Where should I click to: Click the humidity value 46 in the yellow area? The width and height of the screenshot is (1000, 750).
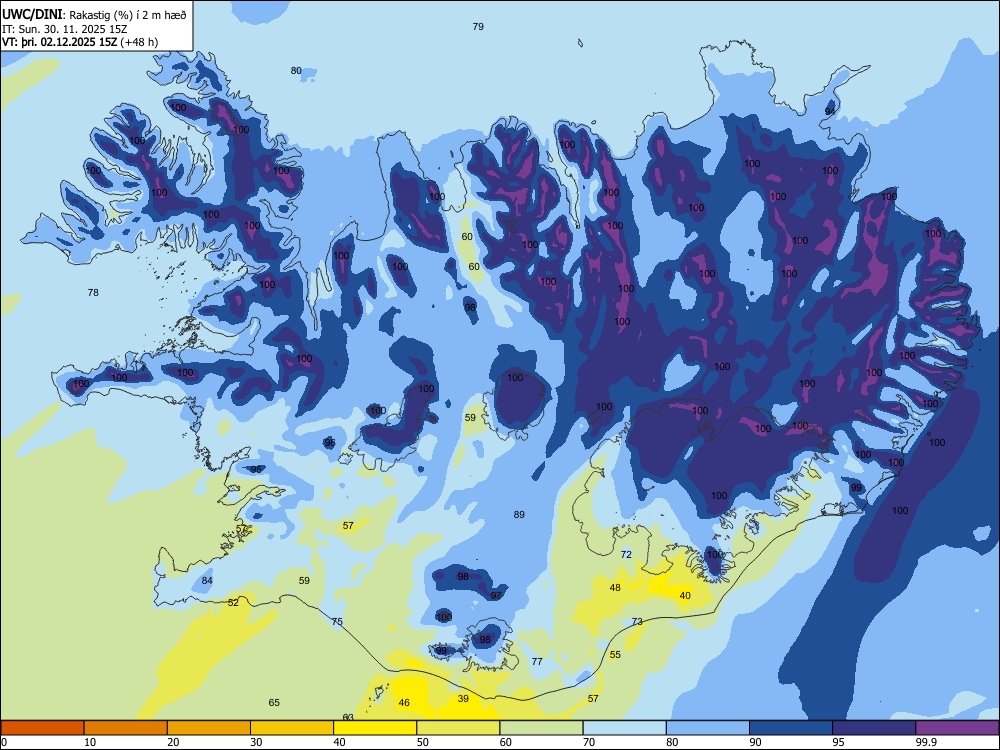[404, 703]
